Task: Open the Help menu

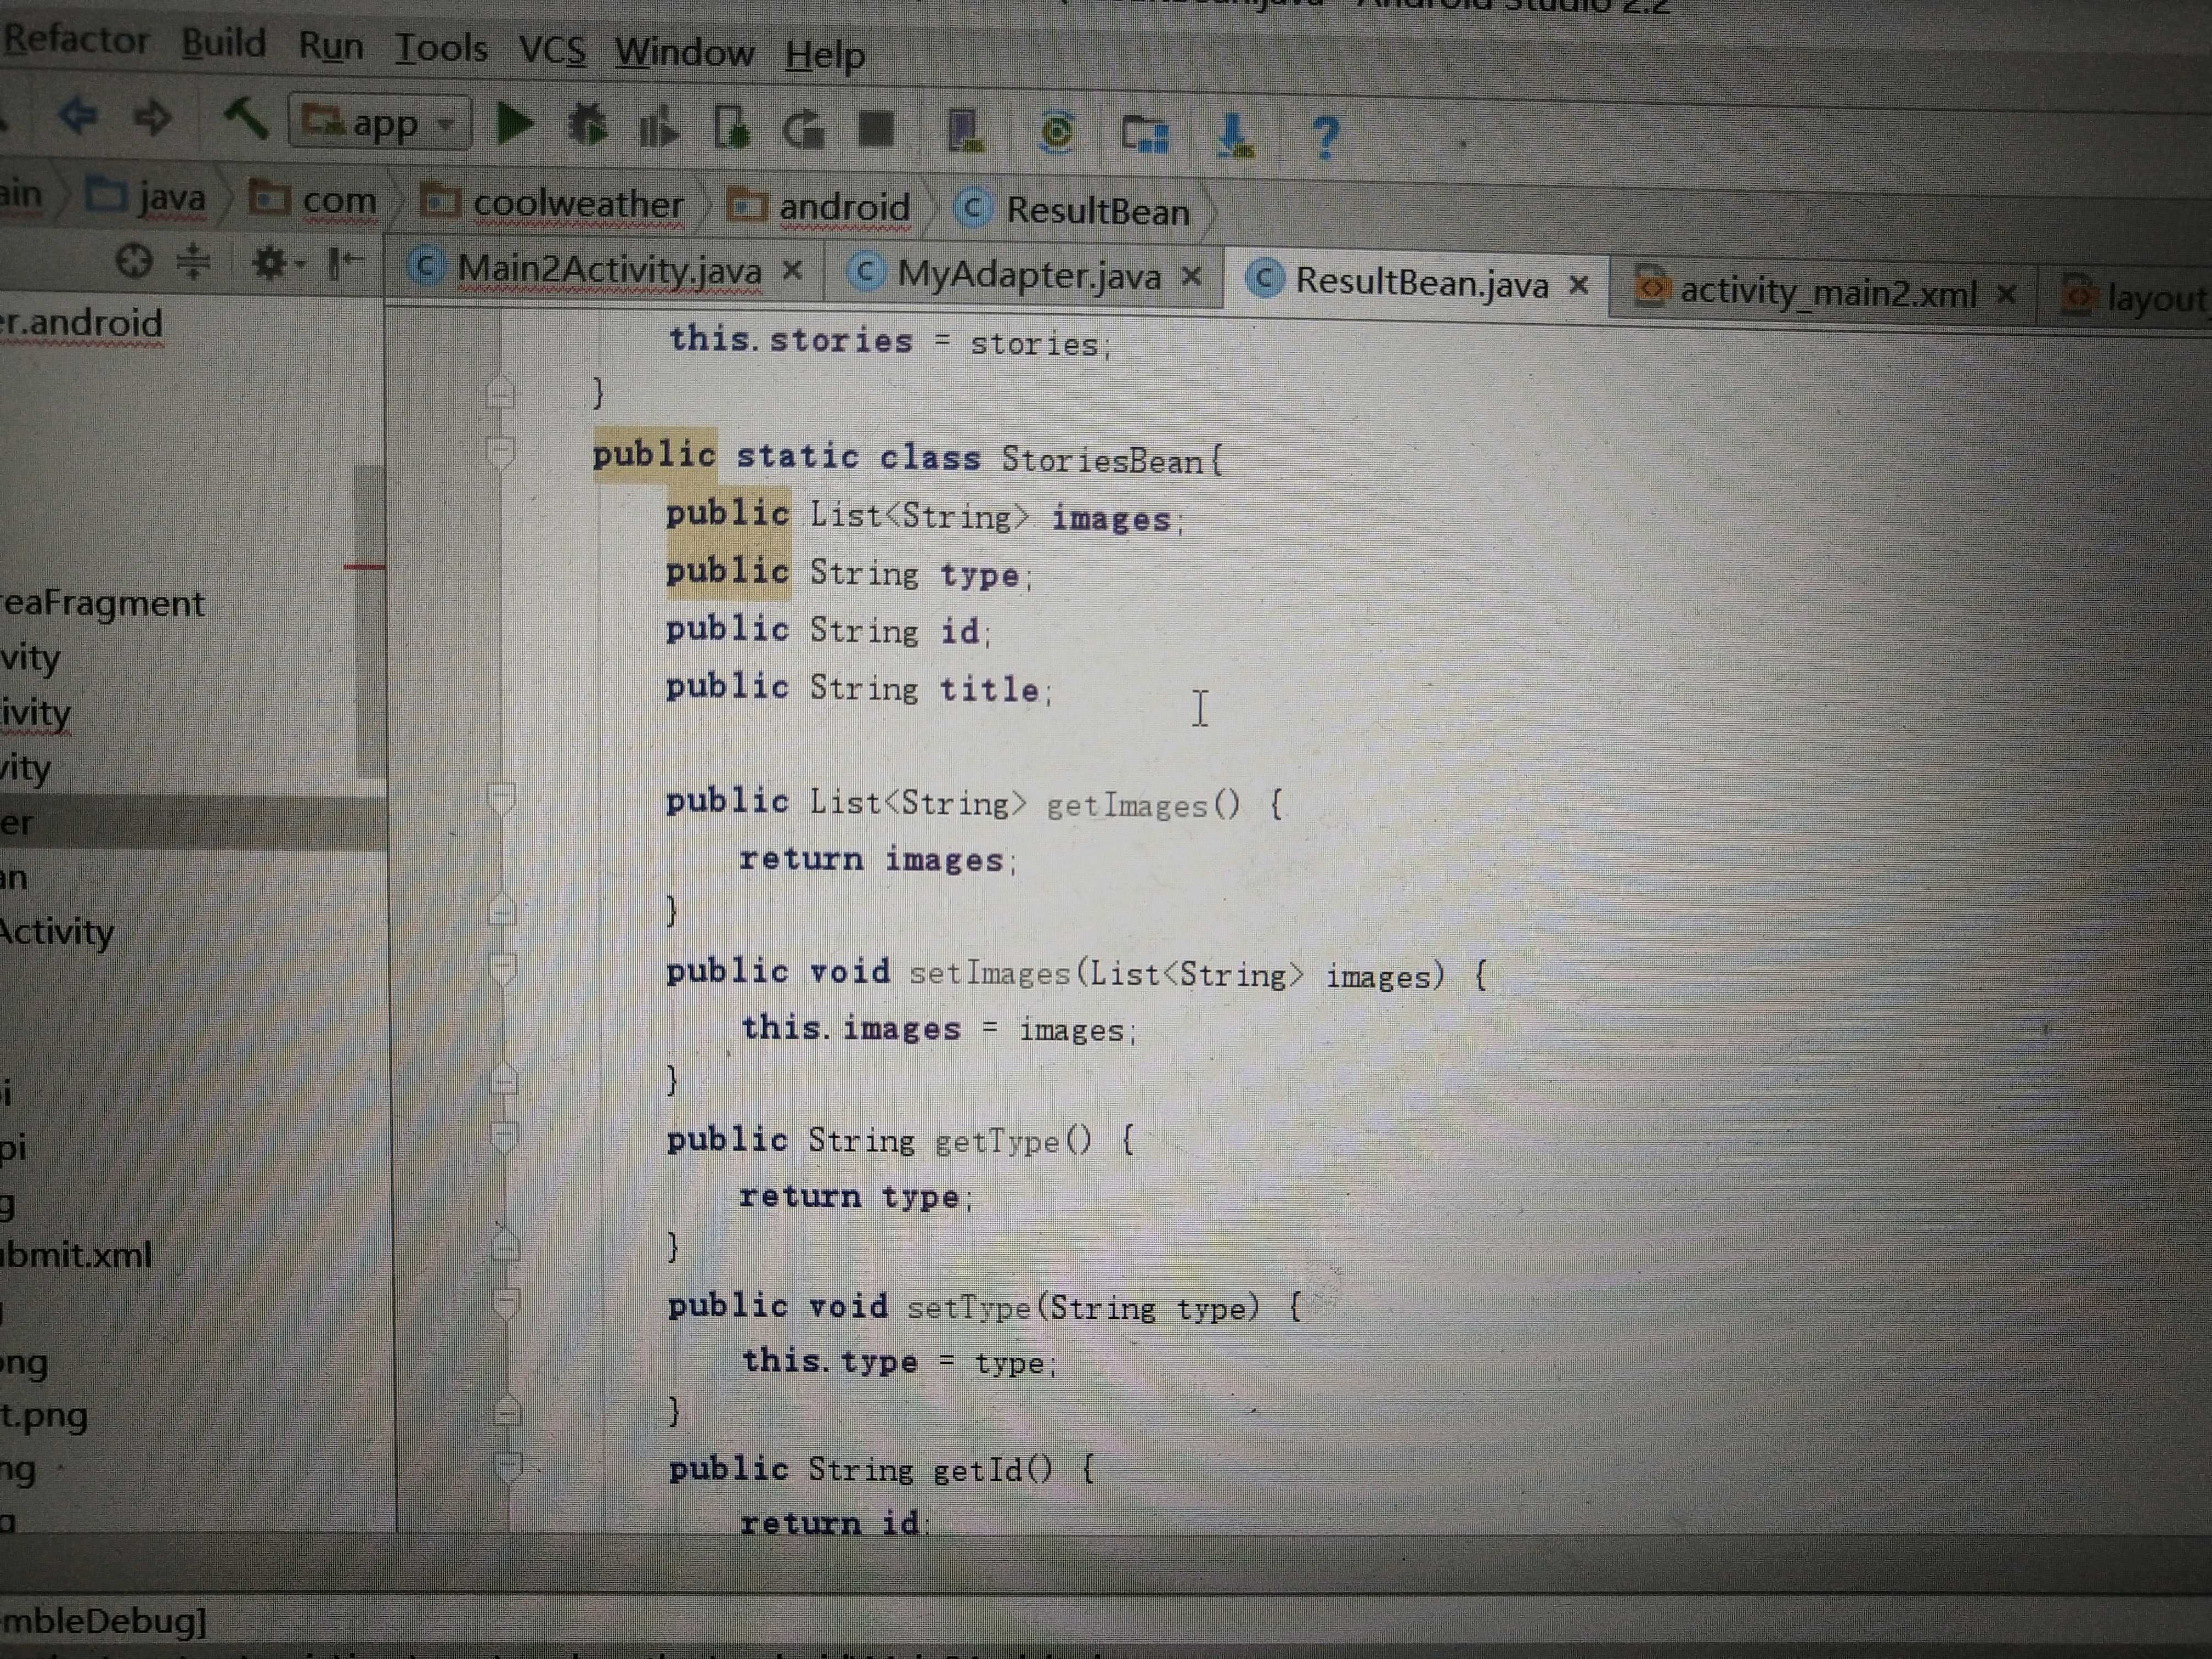Action: tap(825, 55)
